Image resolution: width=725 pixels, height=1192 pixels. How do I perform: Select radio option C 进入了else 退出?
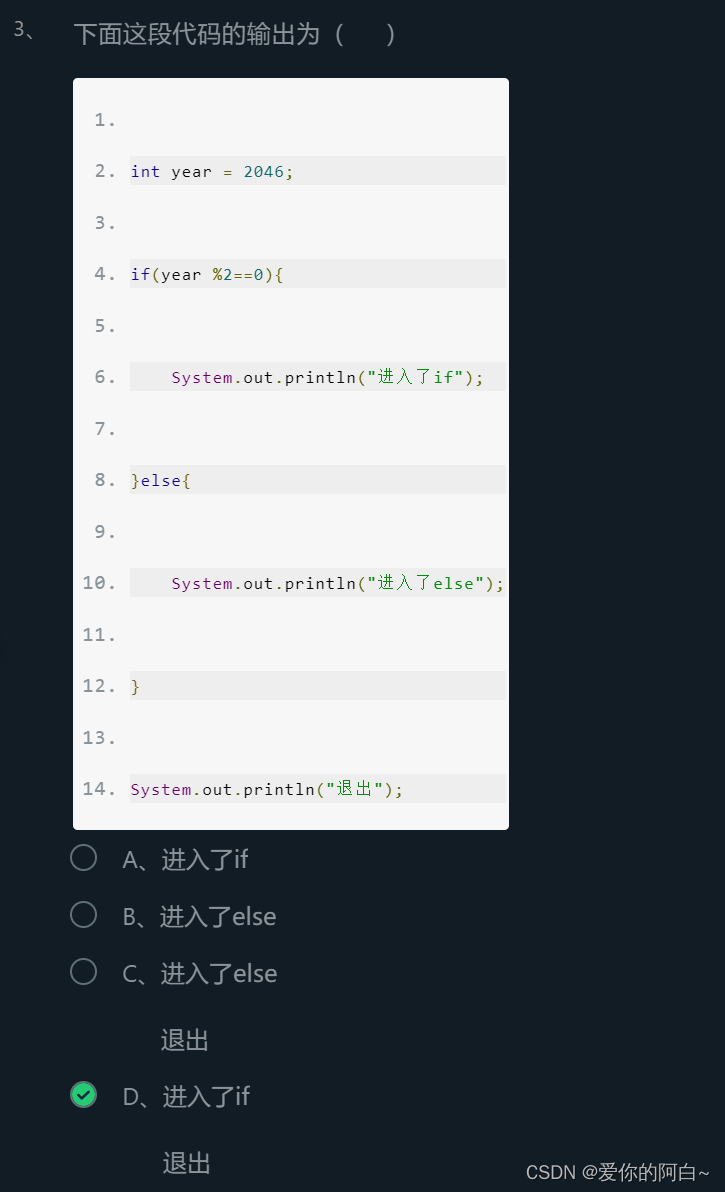click(84, 971)
